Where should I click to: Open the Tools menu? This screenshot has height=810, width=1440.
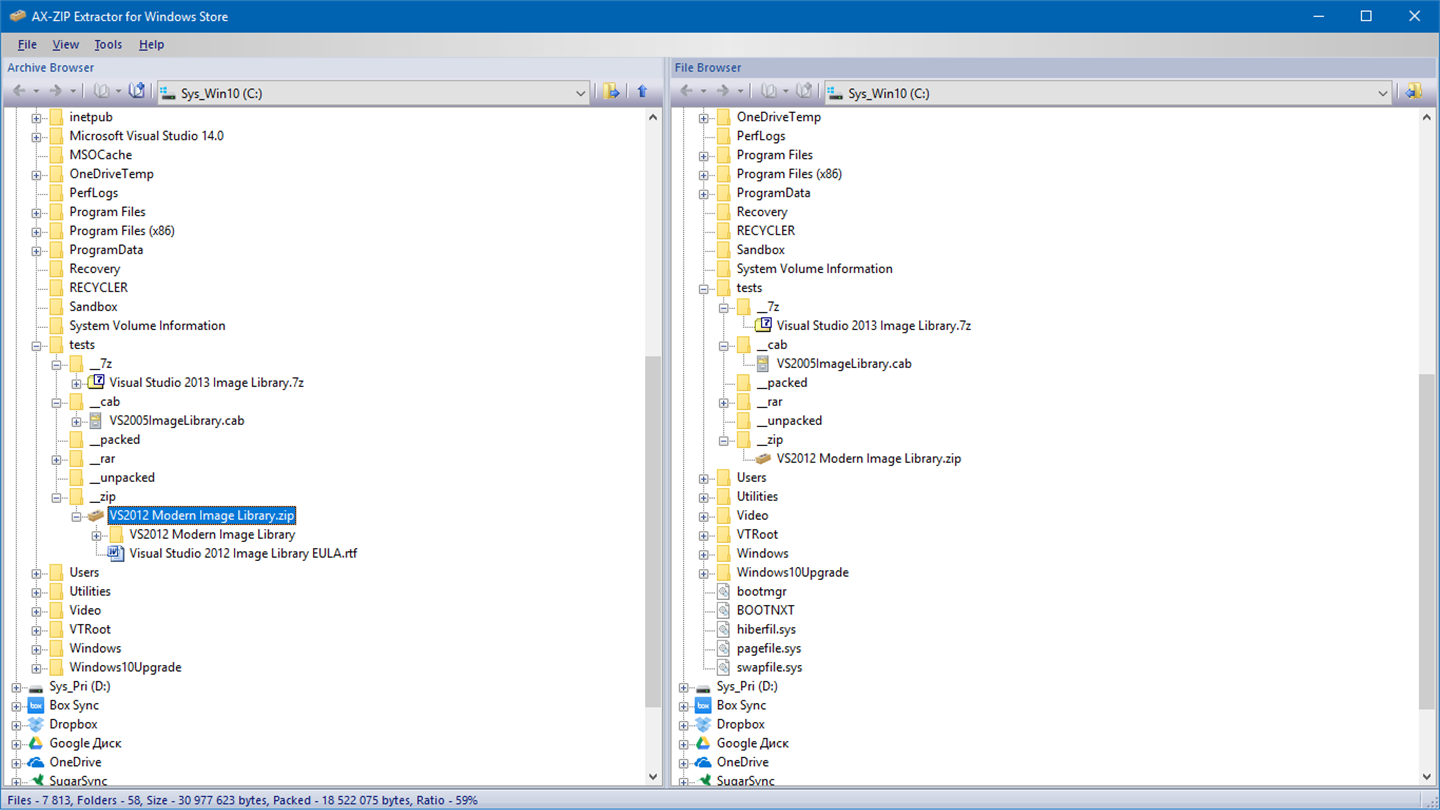click(108, 44)
